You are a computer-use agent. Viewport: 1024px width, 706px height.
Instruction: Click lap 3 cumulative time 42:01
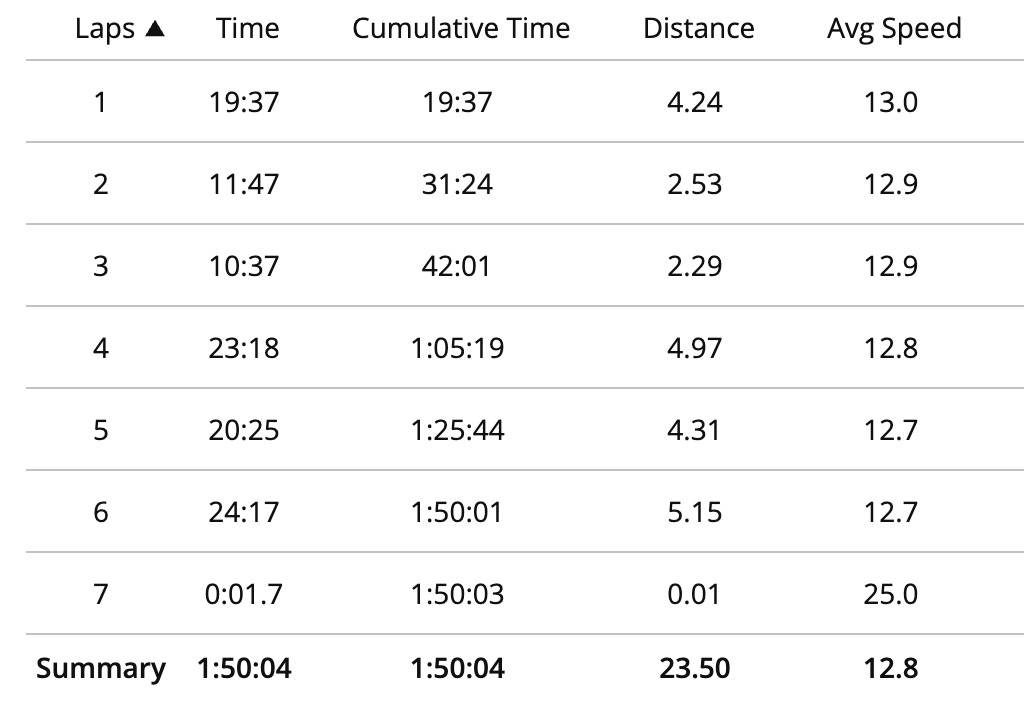point(456,266)
